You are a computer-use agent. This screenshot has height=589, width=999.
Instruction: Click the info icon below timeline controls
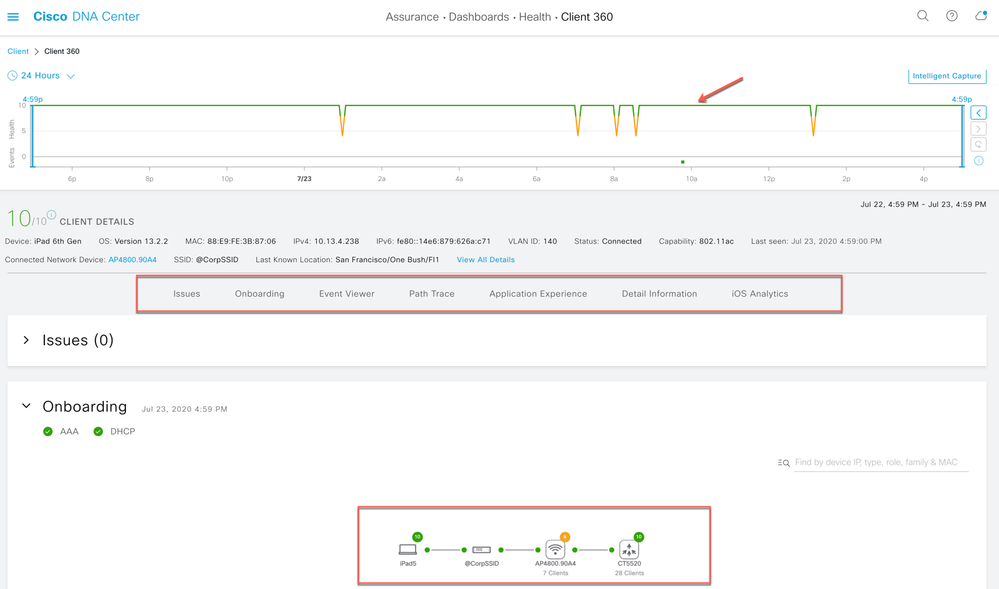(979, 161)
